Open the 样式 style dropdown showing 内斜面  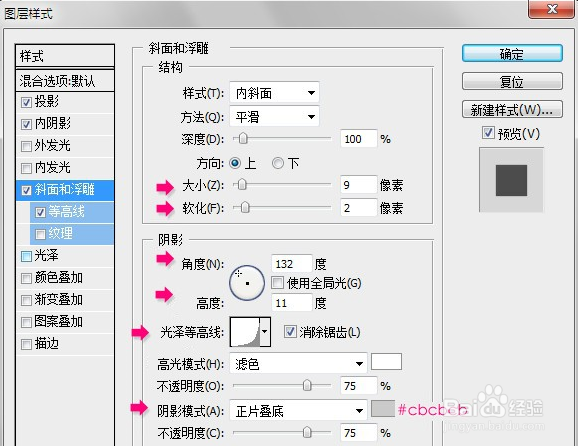coord(274,93)
